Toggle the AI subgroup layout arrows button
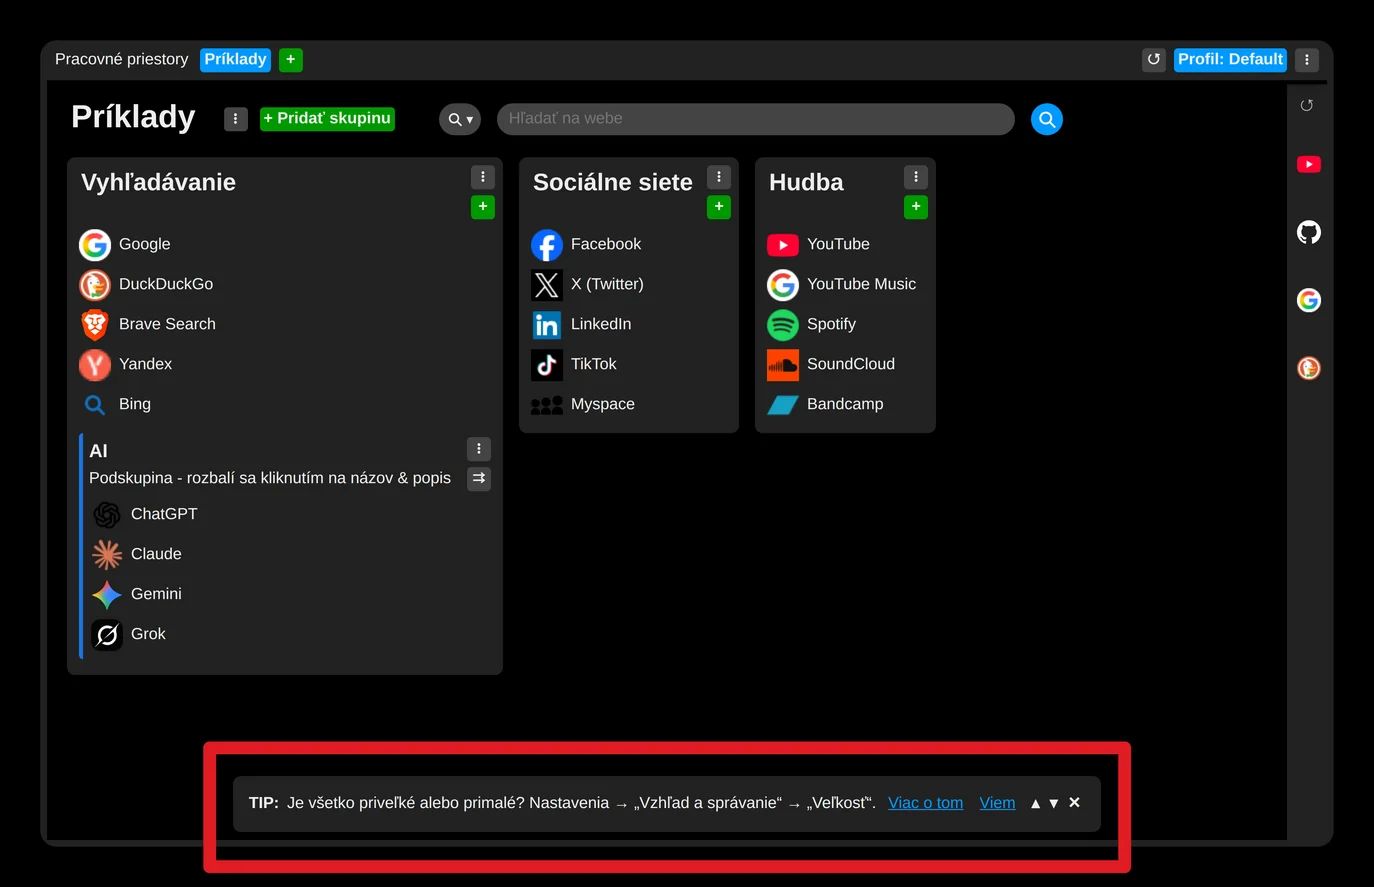The height and width of the screenshot is (887, 1374). [x=479, y=478]
